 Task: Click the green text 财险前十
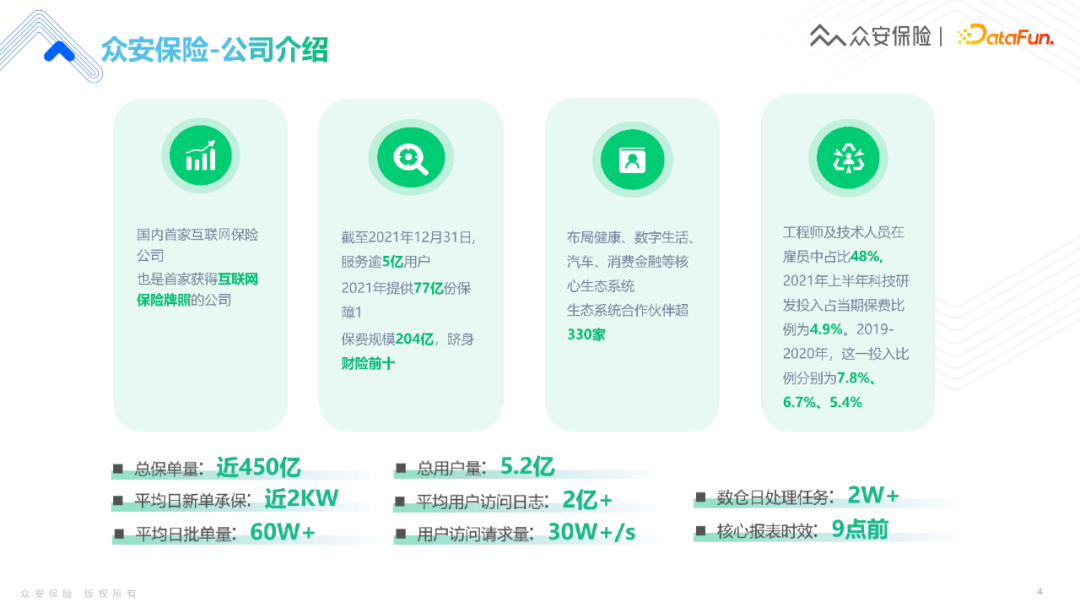coord(368,364)
